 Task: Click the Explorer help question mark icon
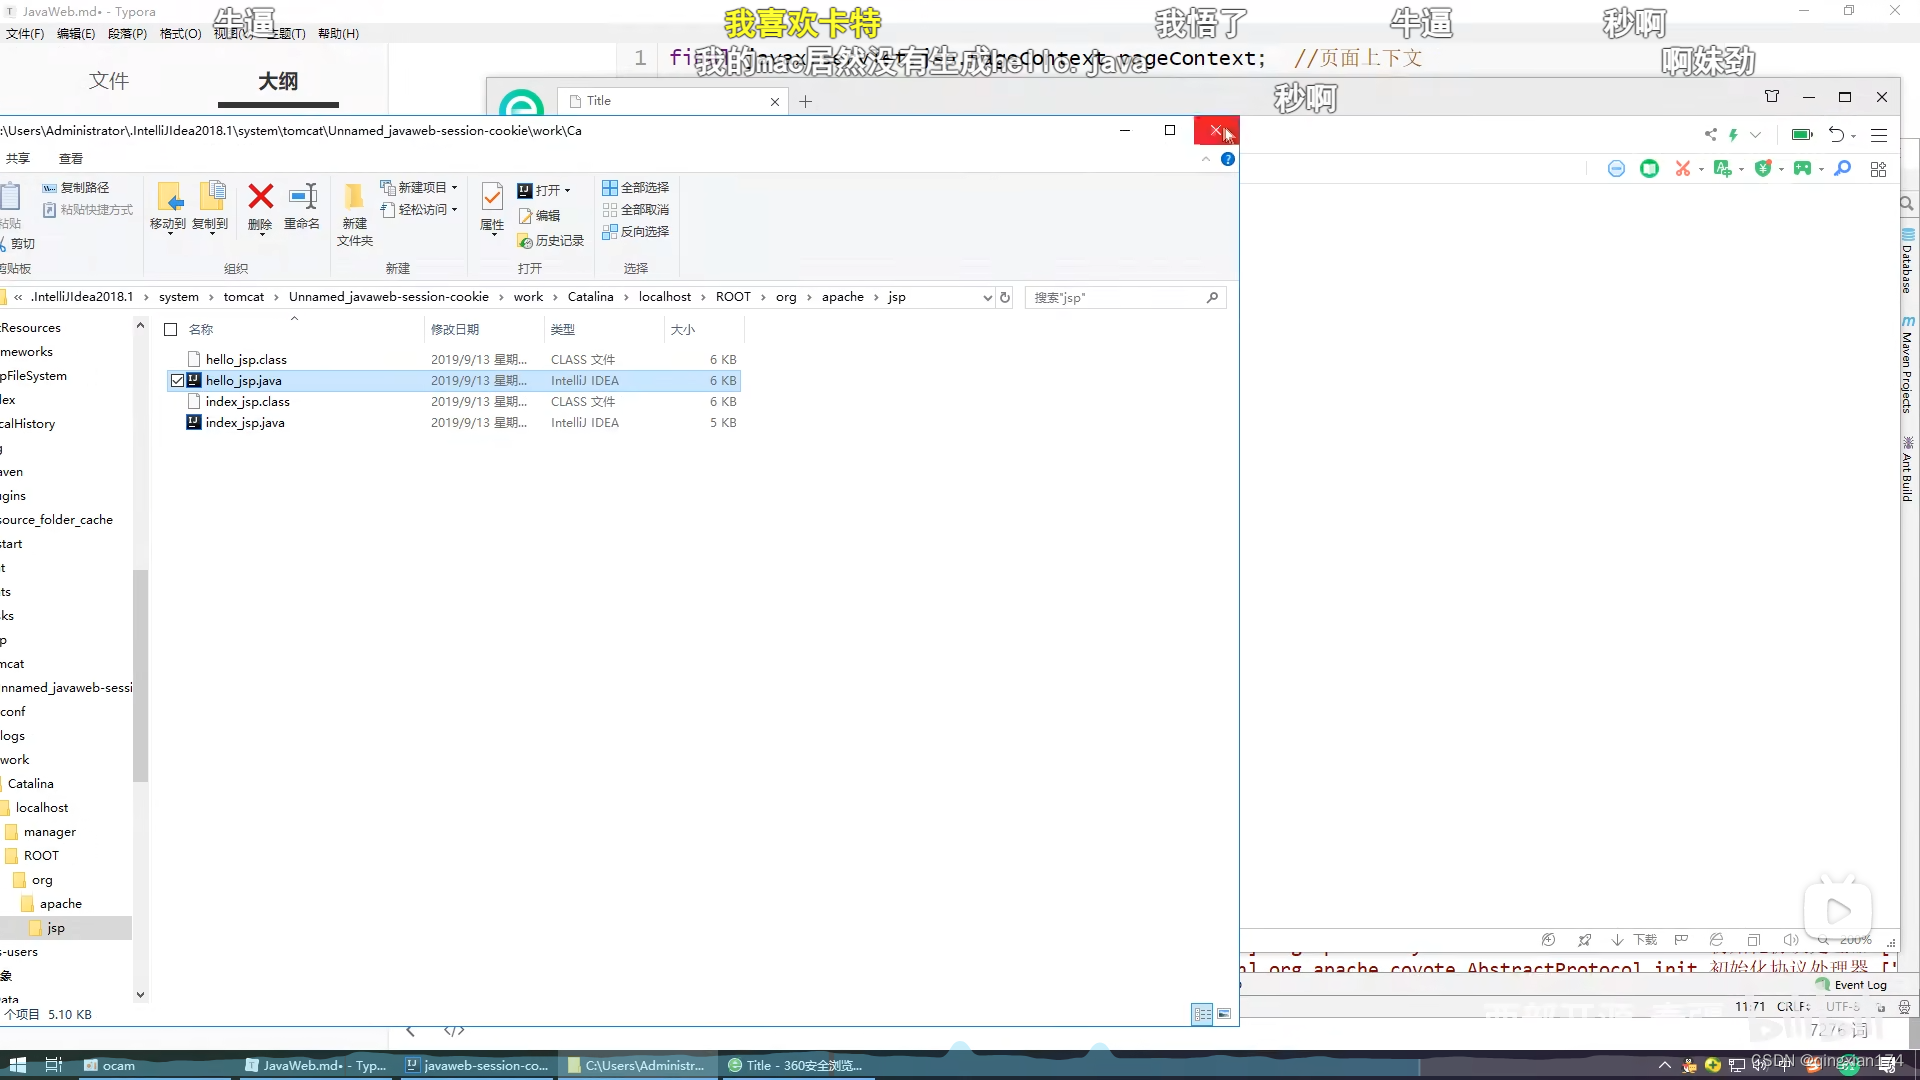(x=1228, y=159)
